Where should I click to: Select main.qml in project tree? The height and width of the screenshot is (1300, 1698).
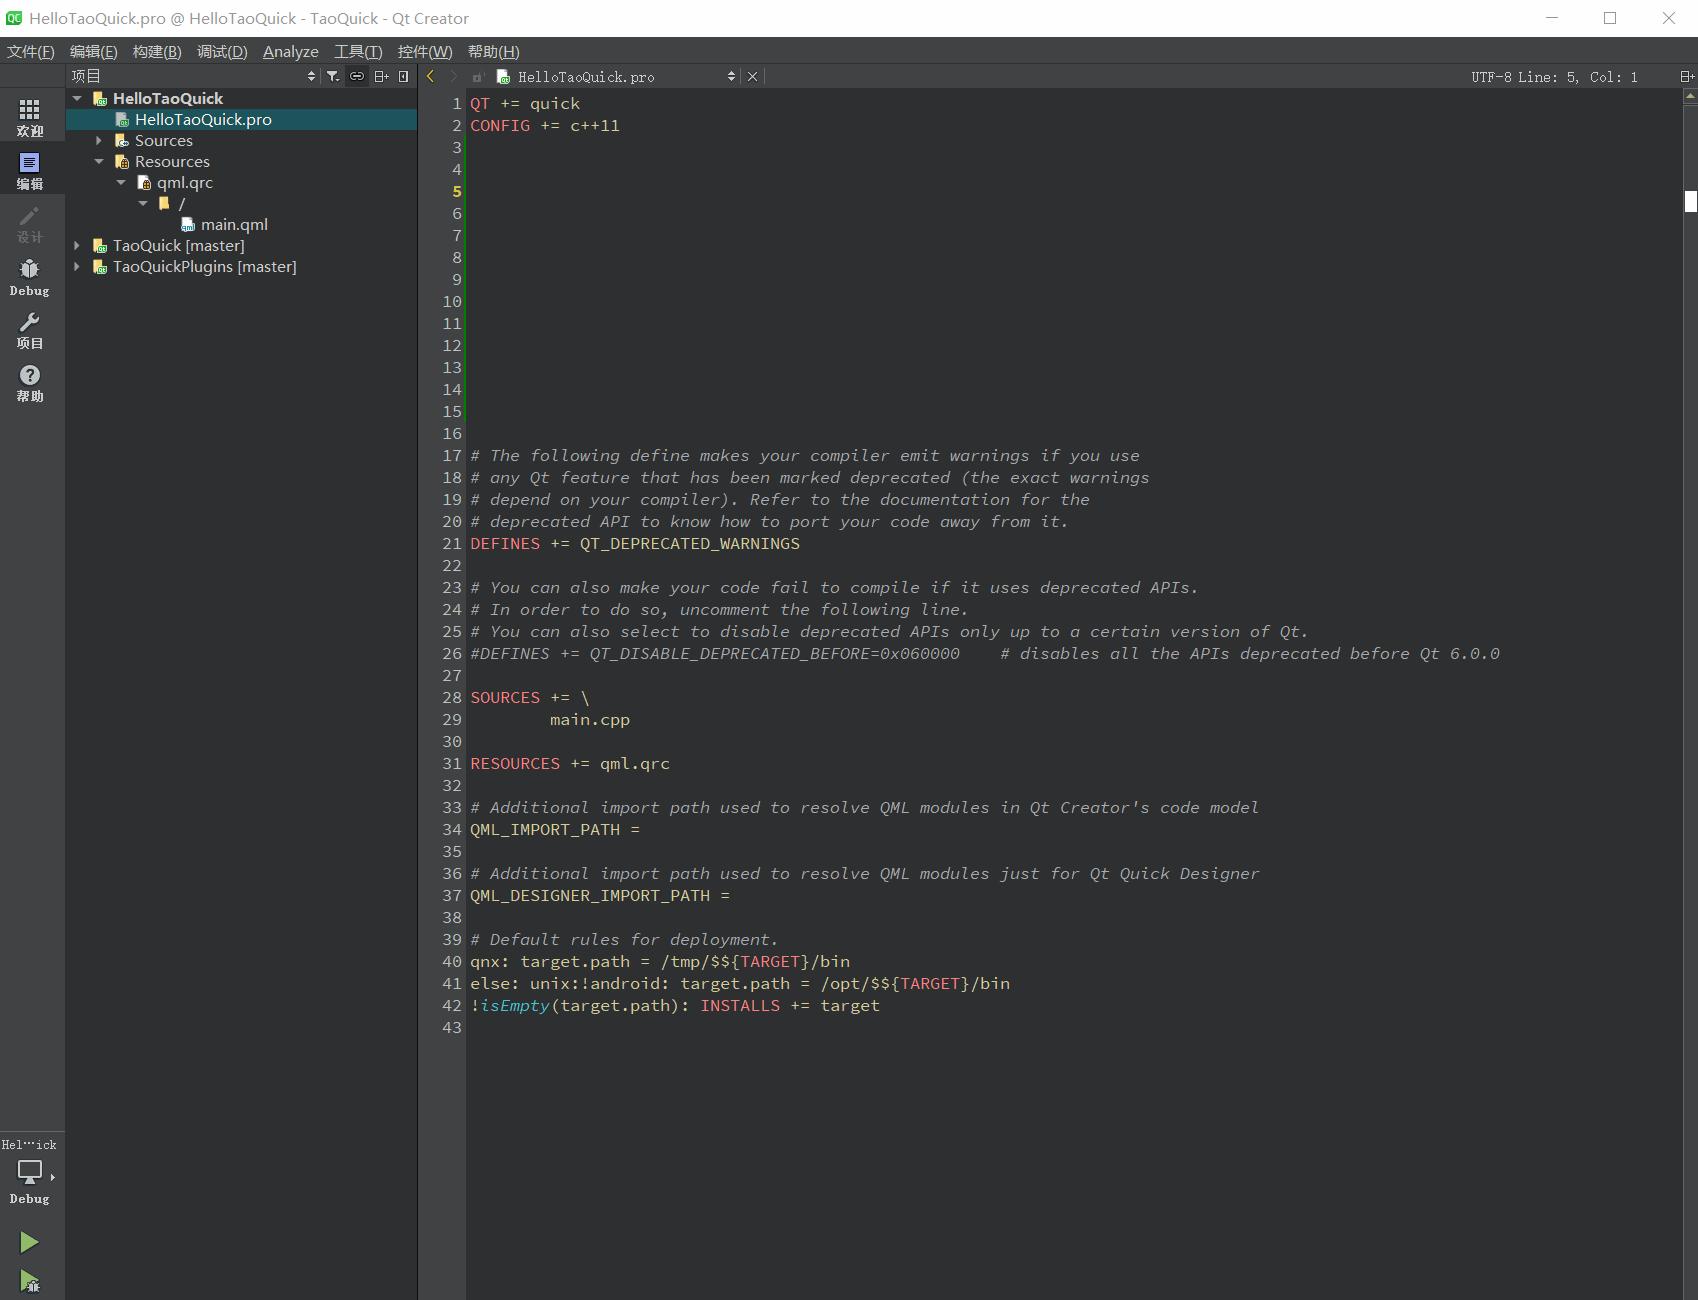click(x=234, y=225)
